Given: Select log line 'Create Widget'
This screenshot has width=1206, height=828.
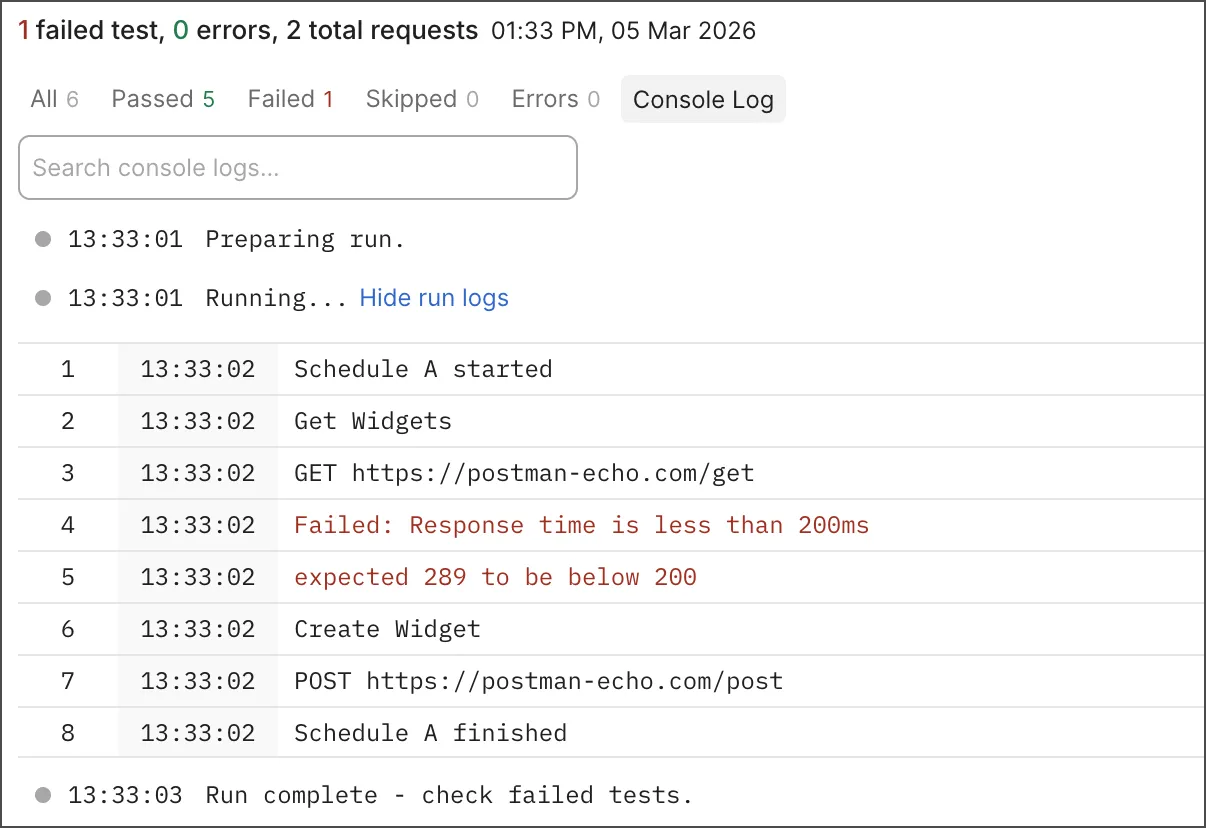Looking at the screenshot, I should coord(387,629).
